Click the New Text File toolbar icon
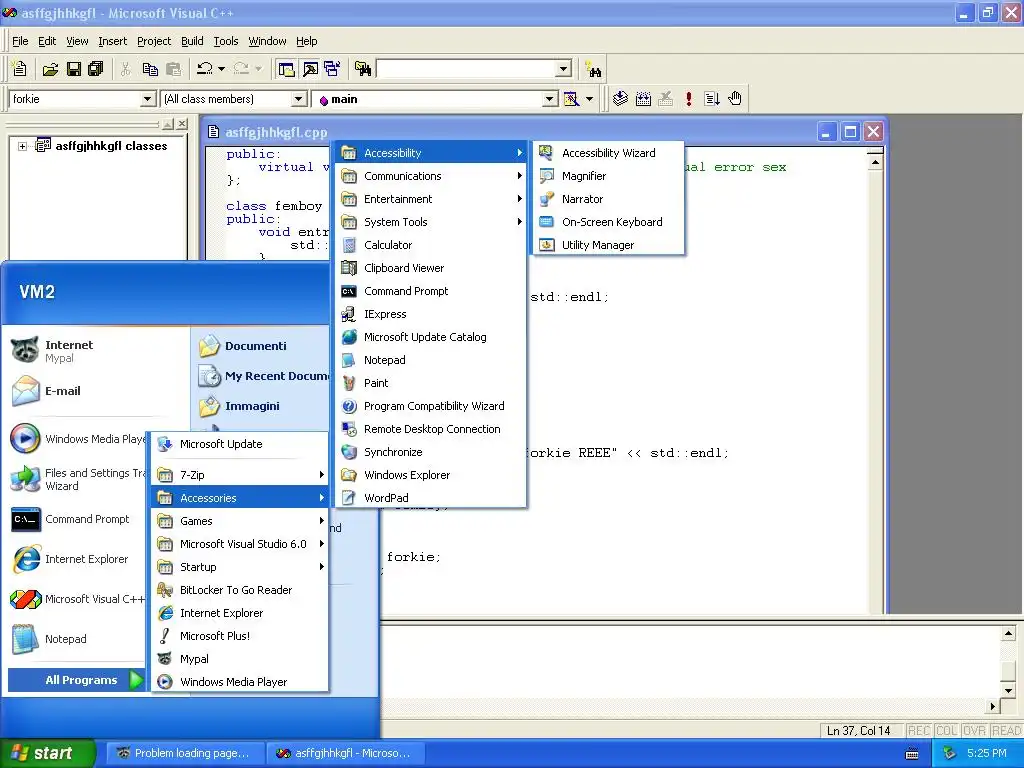Image resolution: width=1024 pixels, height=768 pixels. (x=20, y=69)
